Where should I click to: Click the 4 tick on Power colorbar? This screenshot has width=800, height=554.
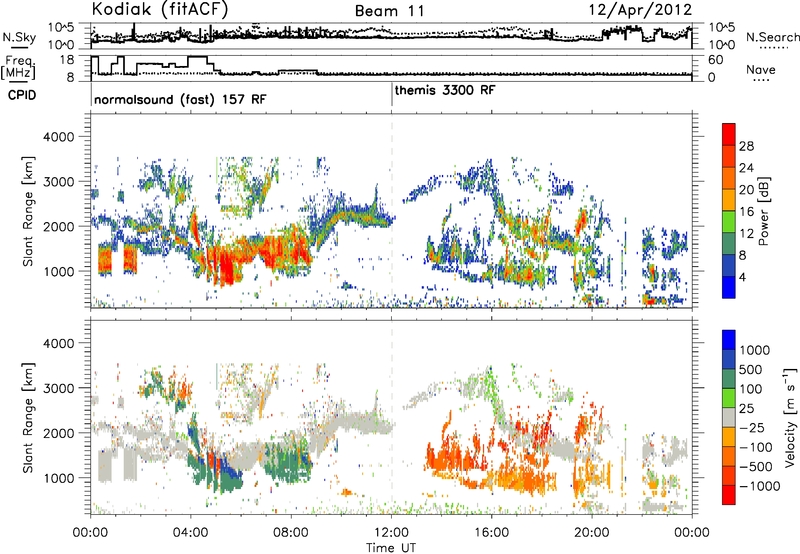tap(742, 277)
